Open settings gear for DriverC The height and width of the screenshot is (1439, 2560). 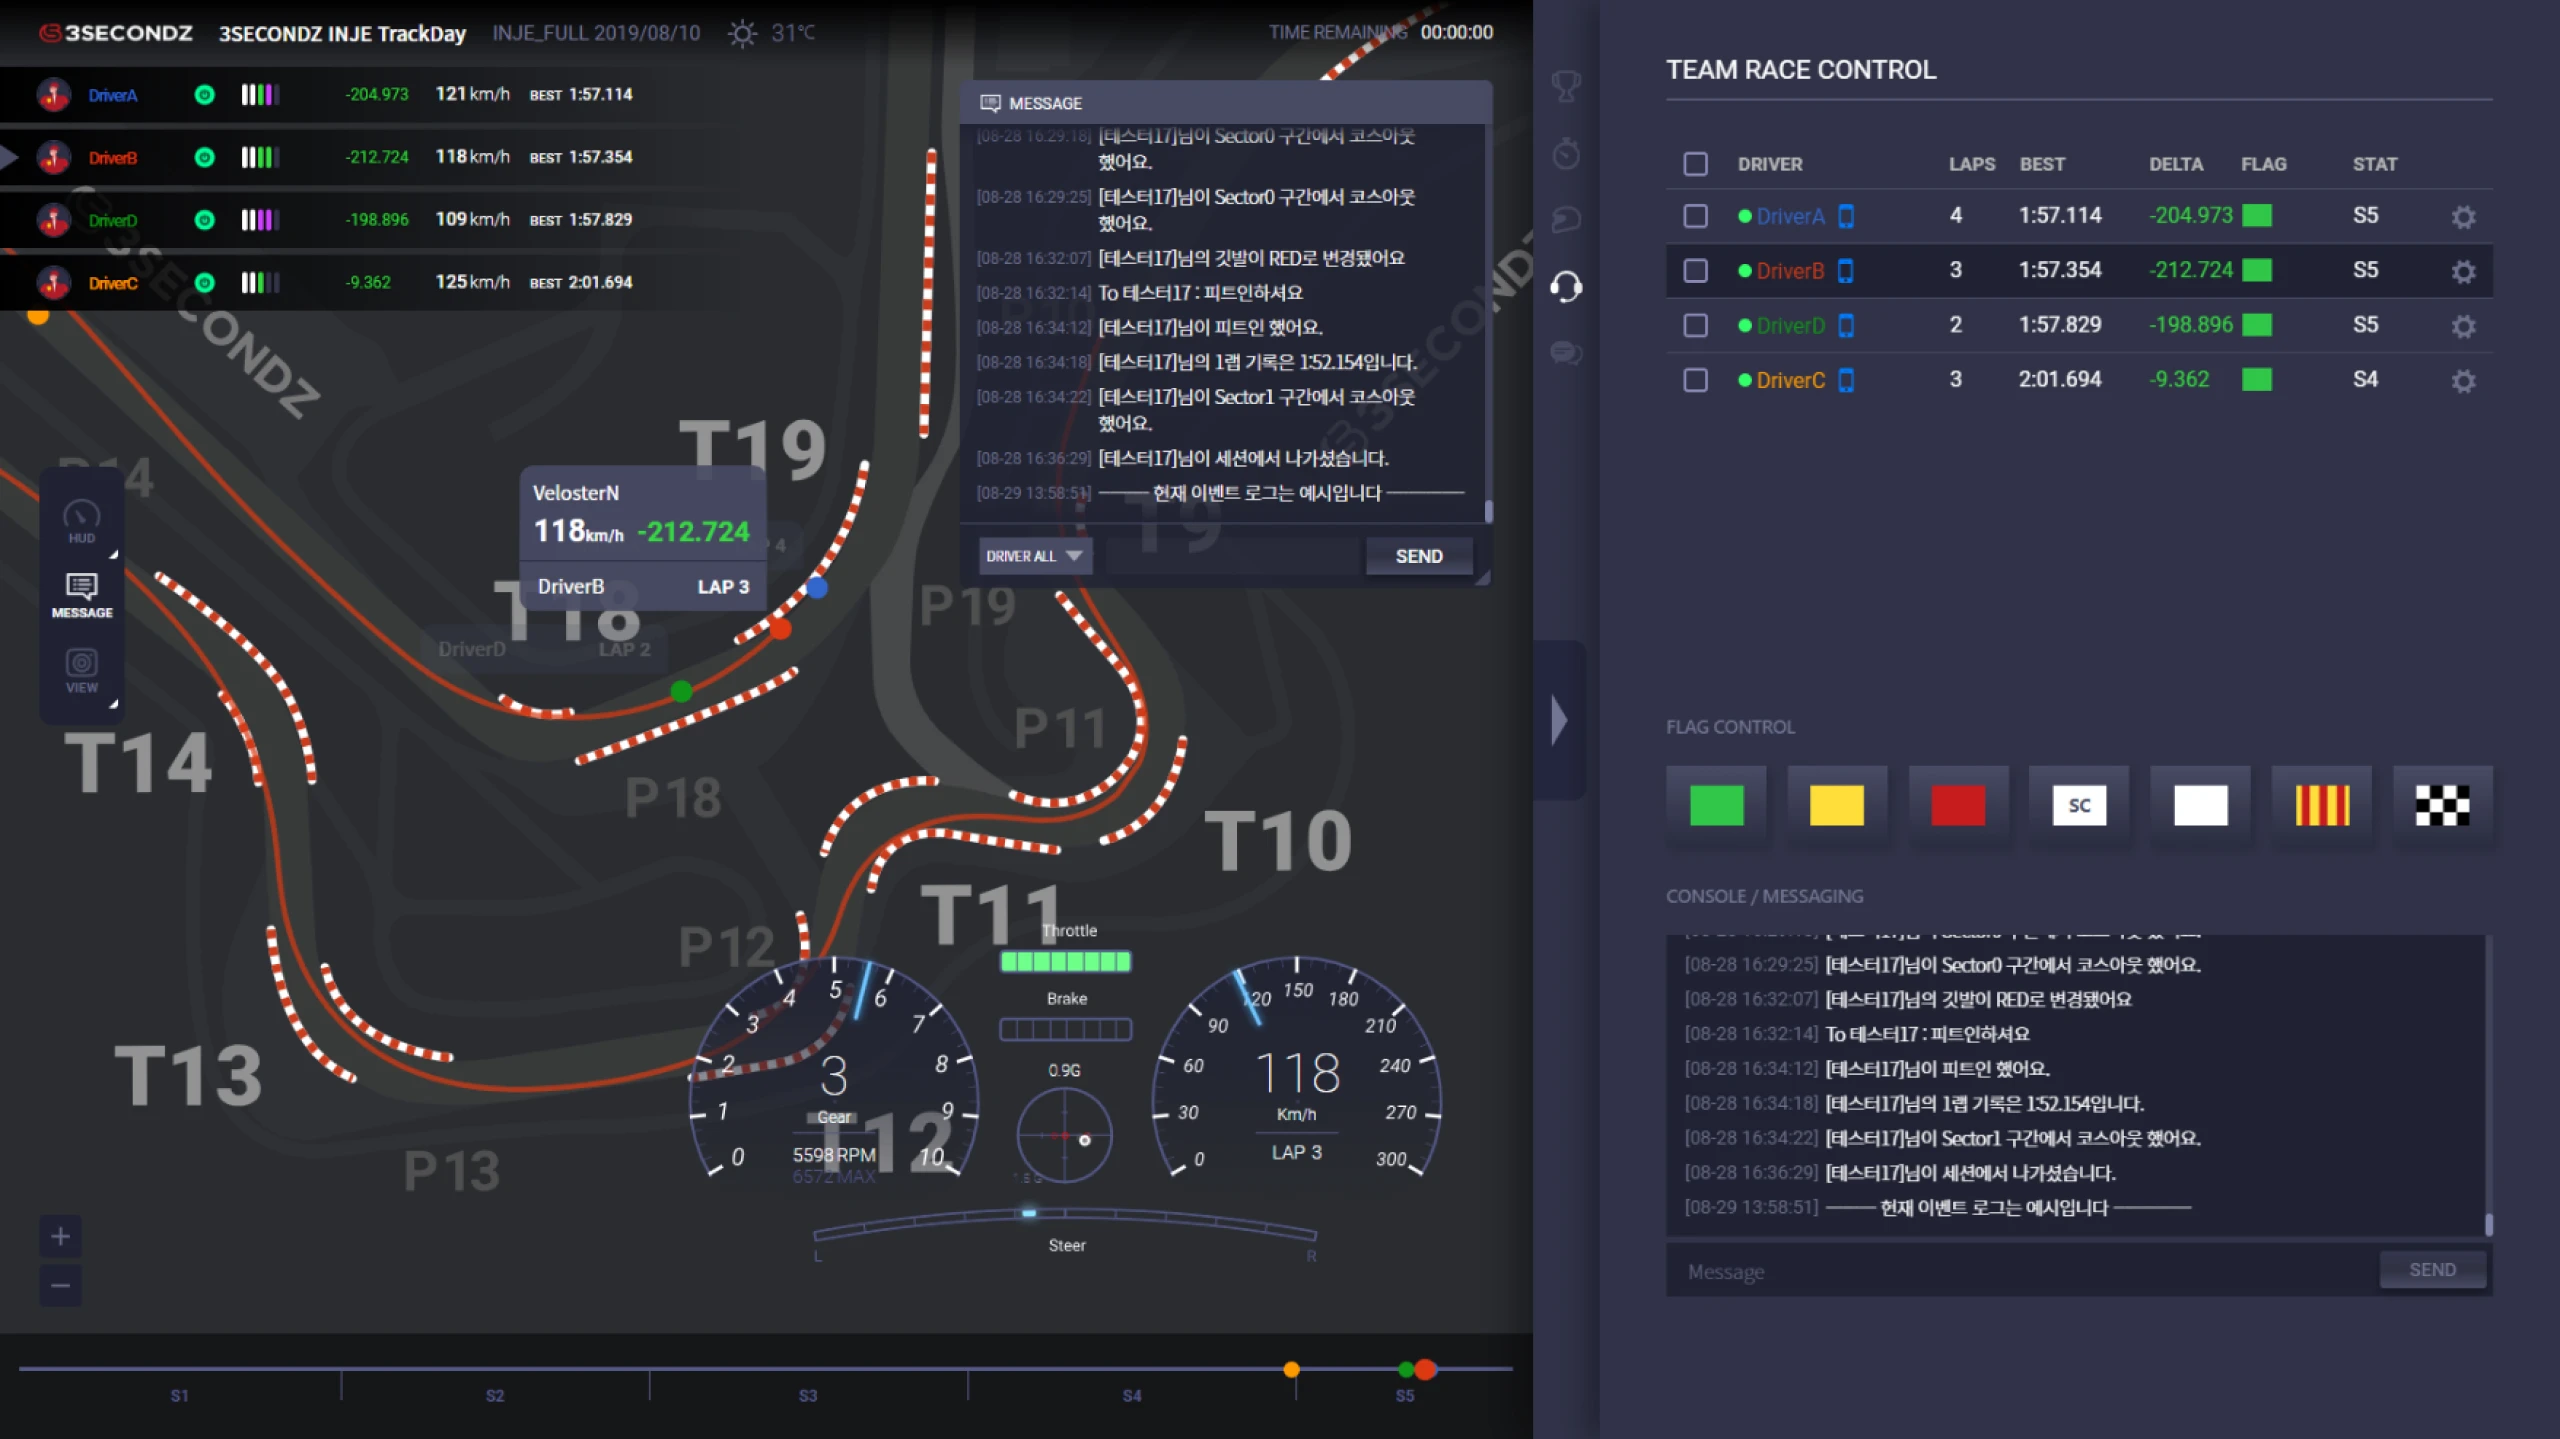tap(2463, 381)
